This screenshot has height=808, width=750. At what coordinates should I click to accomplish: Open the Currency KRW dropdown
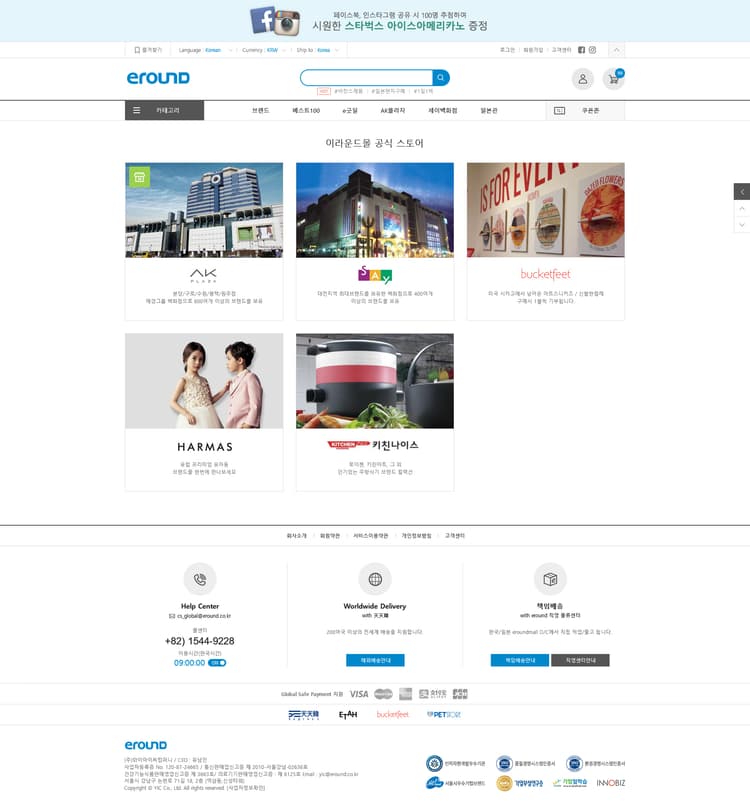pos(264,50)
